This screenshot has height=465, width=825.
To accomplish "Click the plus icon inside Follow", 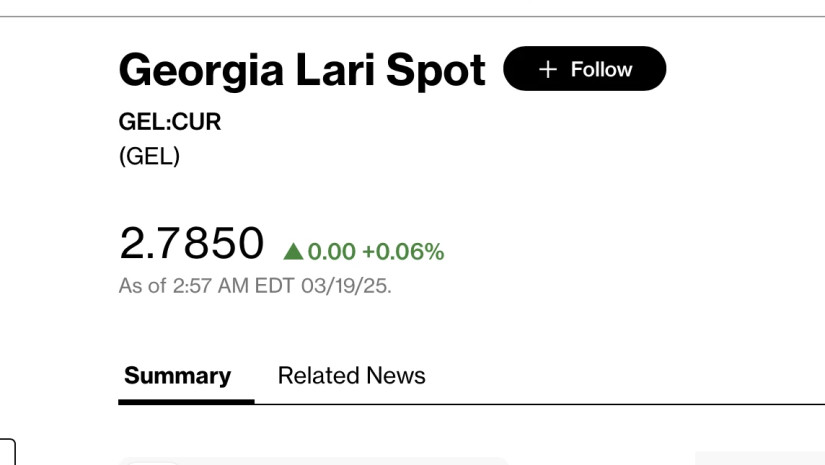I will coord(548,69).
